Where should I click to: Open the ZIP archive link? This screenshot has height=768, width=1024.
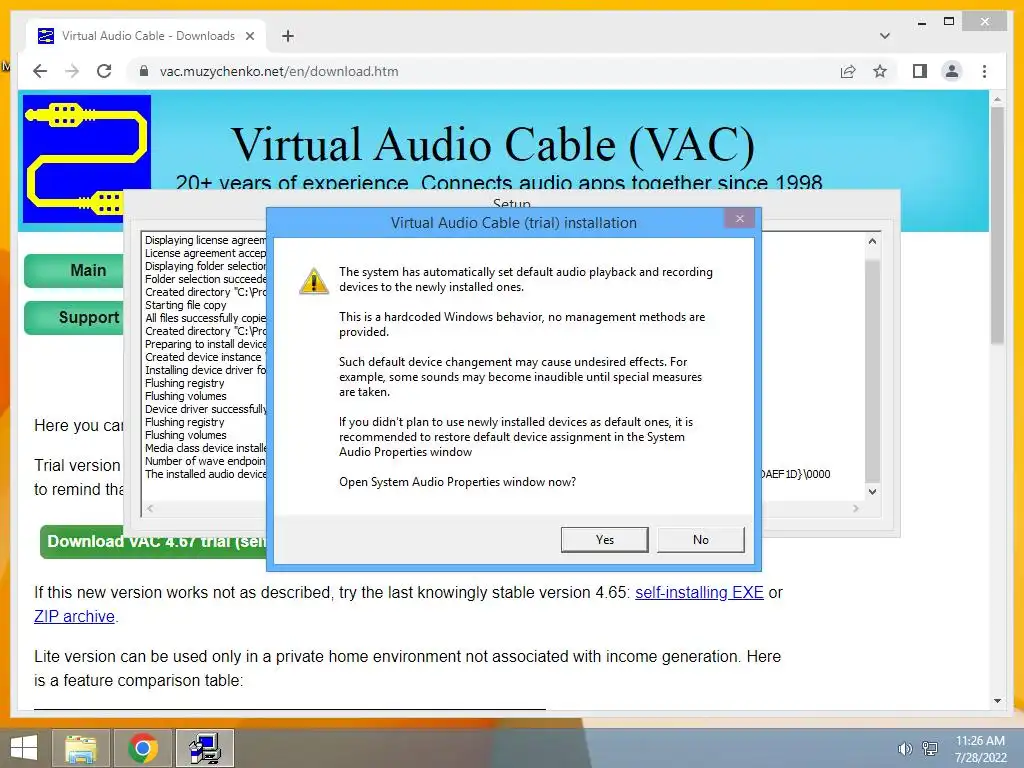pyautogui.click(x=74, y=616)
